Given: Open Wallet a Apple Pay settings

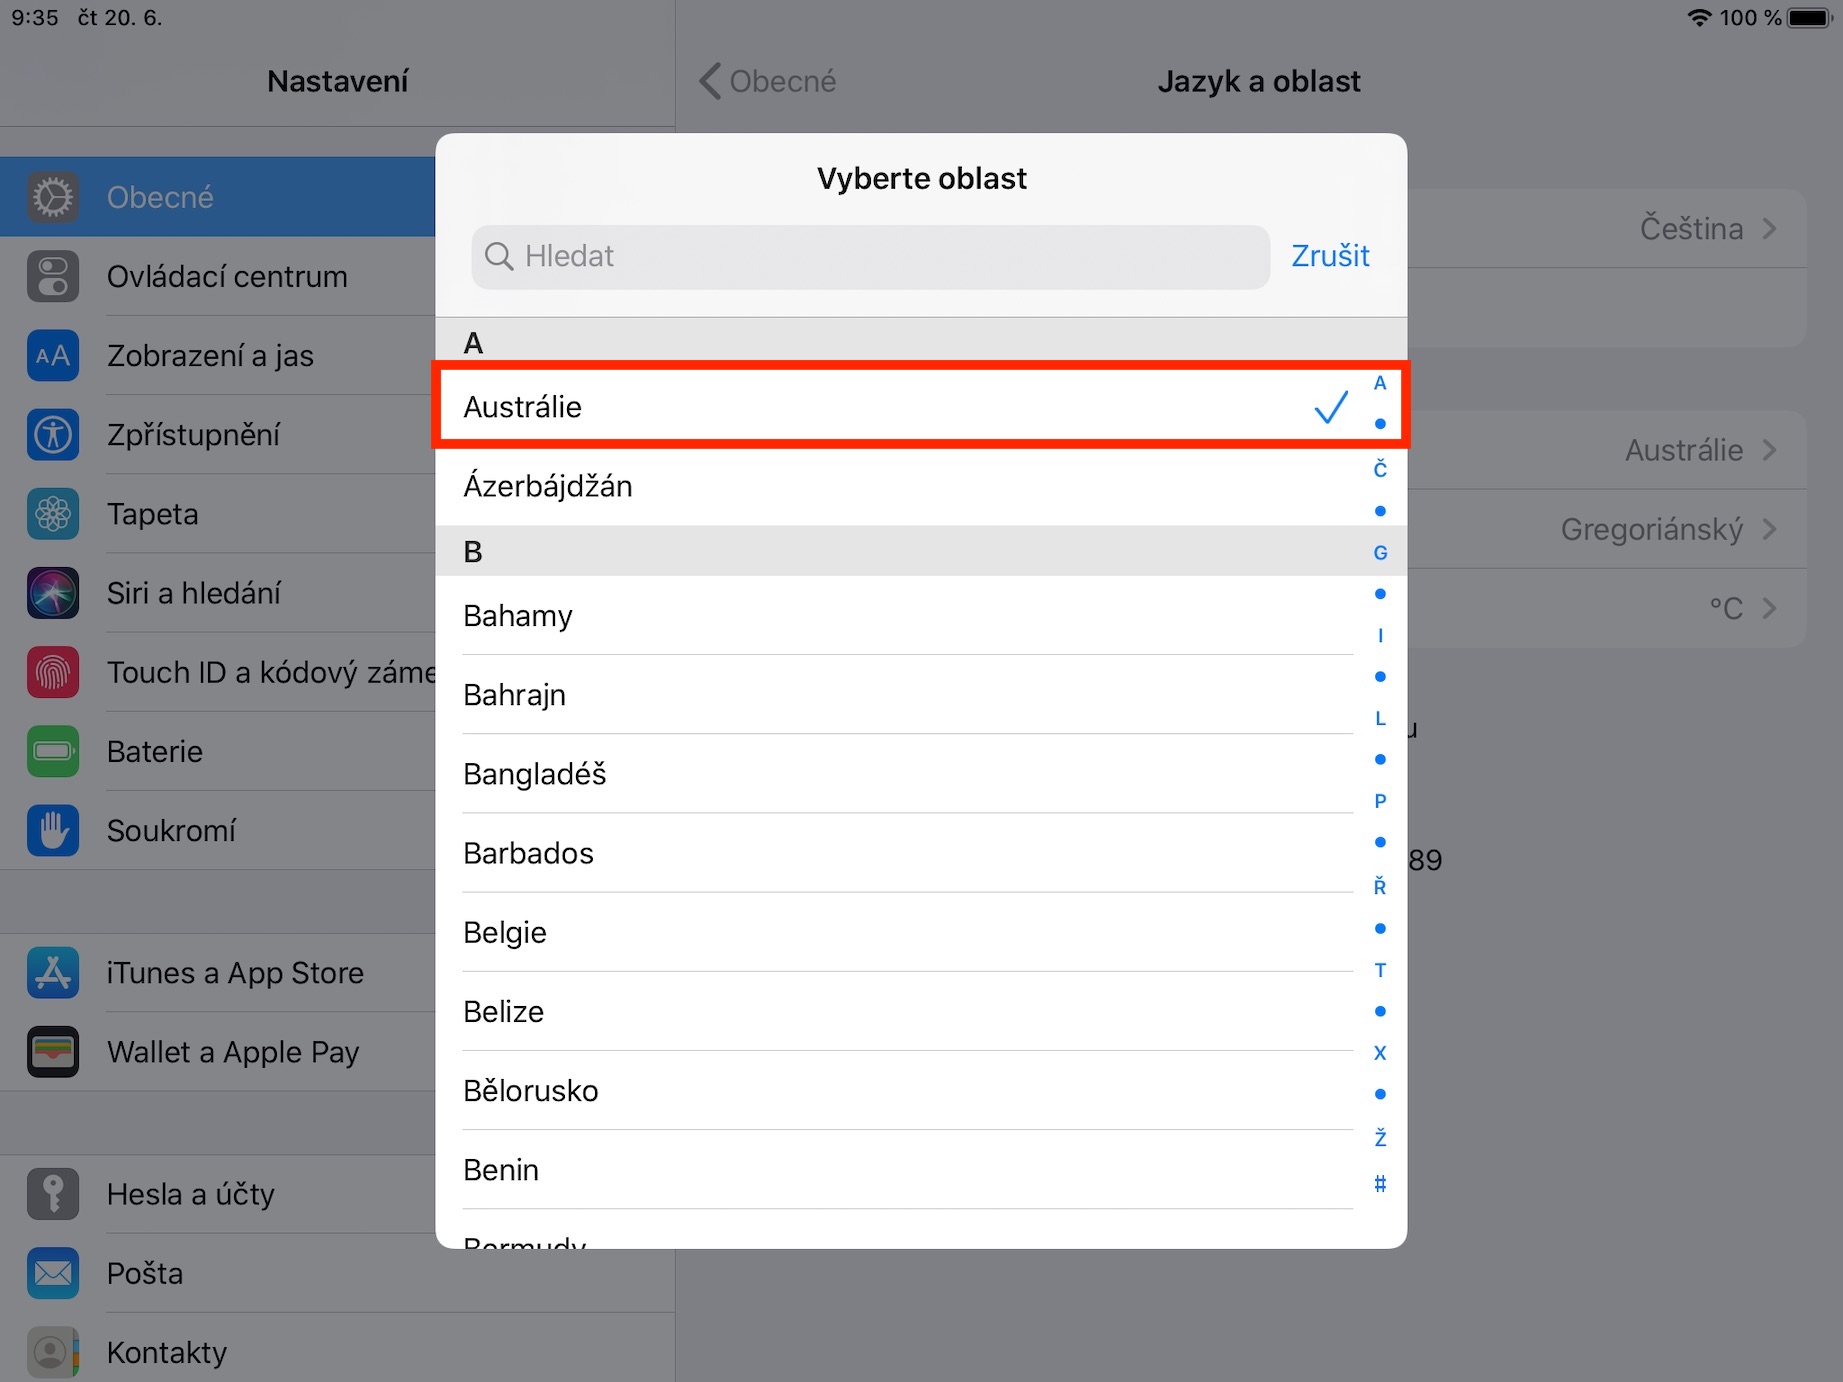Looking at the screenshot, I should tap(232, 1052).
